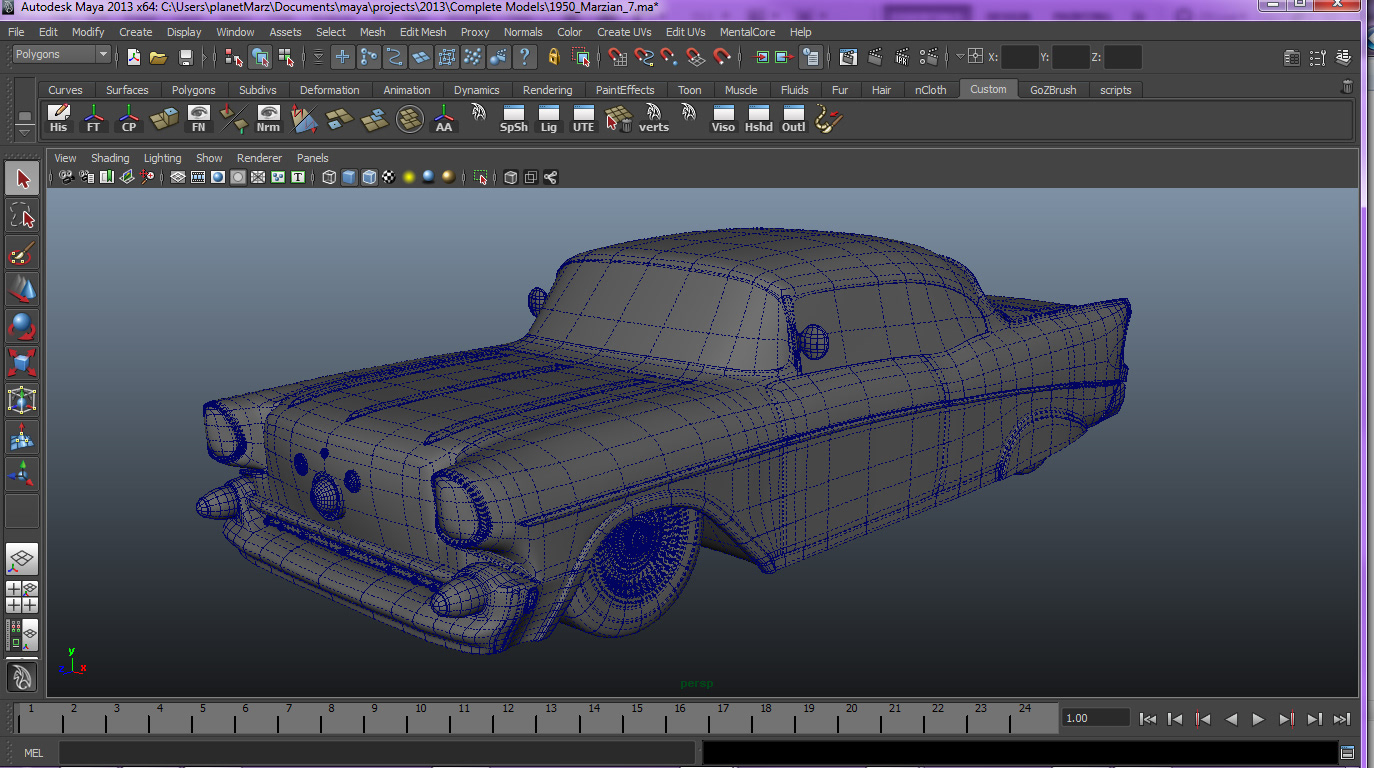The width and height of the screenshot is (1374, 768).
Task: Open the viewport Shading menu
Action: [110, 158]
